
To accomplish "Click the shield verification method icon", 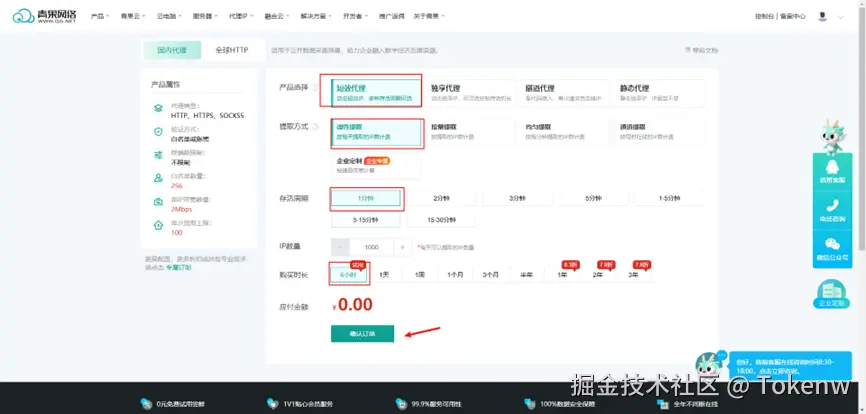I will click(159, 132).
